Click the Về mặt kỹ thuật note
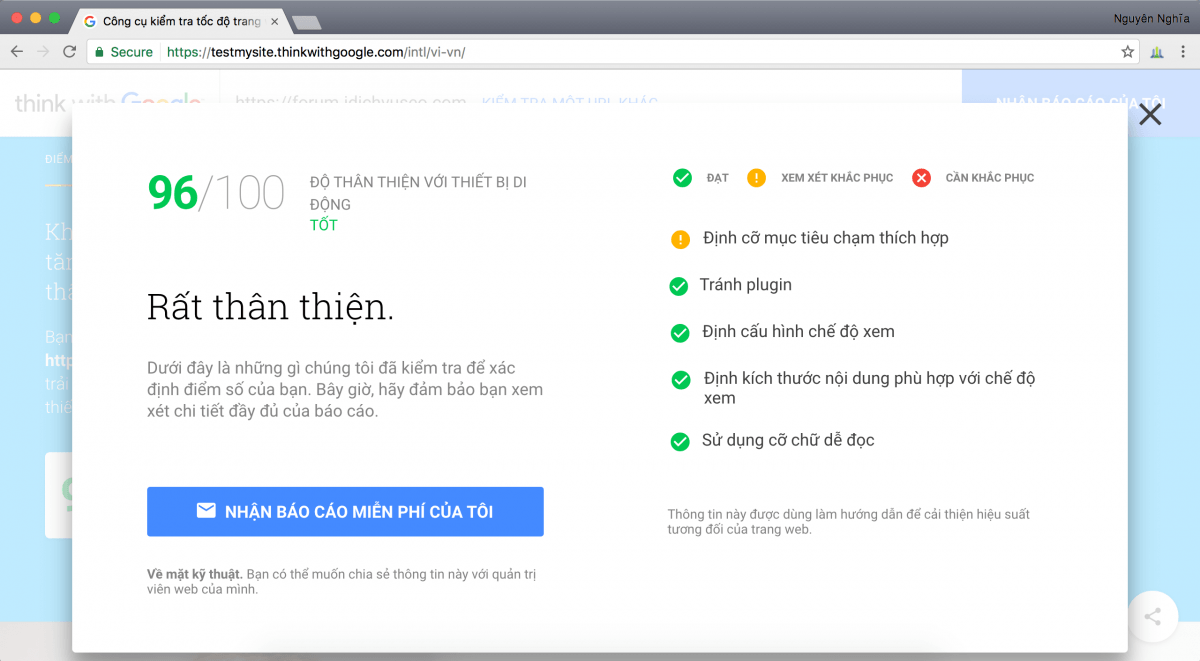The width and height of the screenshot is (1200, 661). pos(342,582)
